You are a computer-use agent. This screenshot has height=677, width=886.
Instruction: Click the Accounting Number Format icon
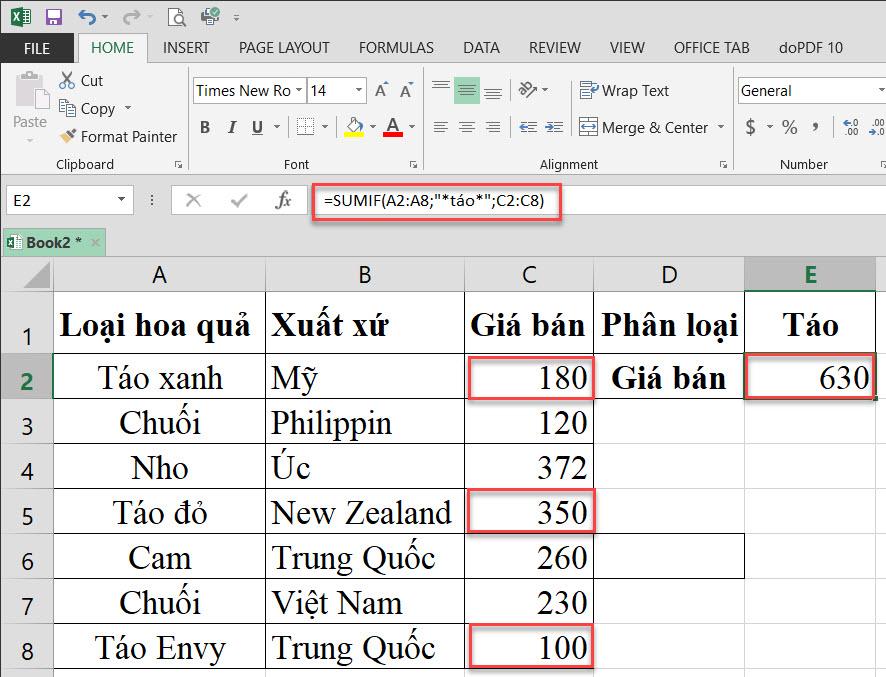coord(751,127)
